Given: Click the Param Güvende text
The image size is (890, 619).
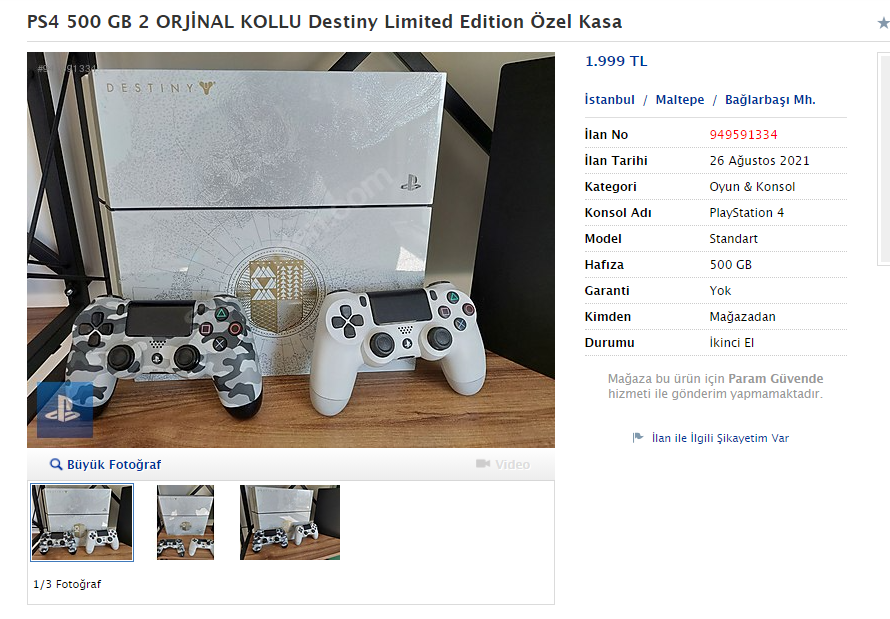Looking at the screenshot, I should [x=775, y=378].
